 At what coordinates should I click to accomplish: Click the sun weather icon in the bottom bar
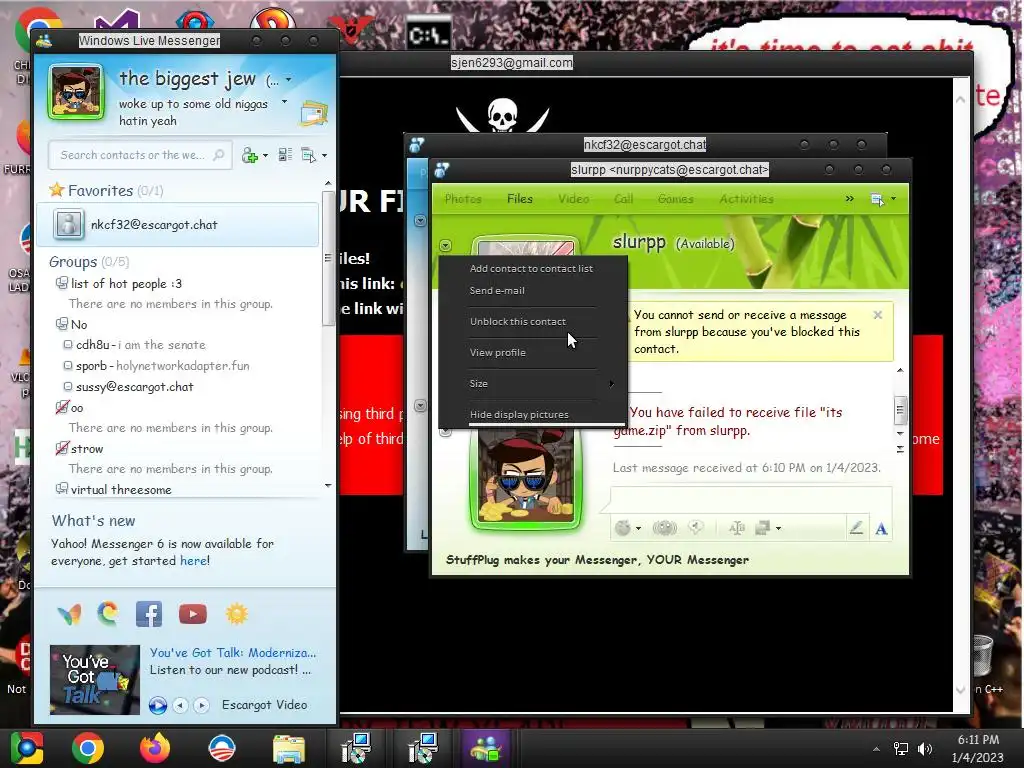[x=237, y=614]
